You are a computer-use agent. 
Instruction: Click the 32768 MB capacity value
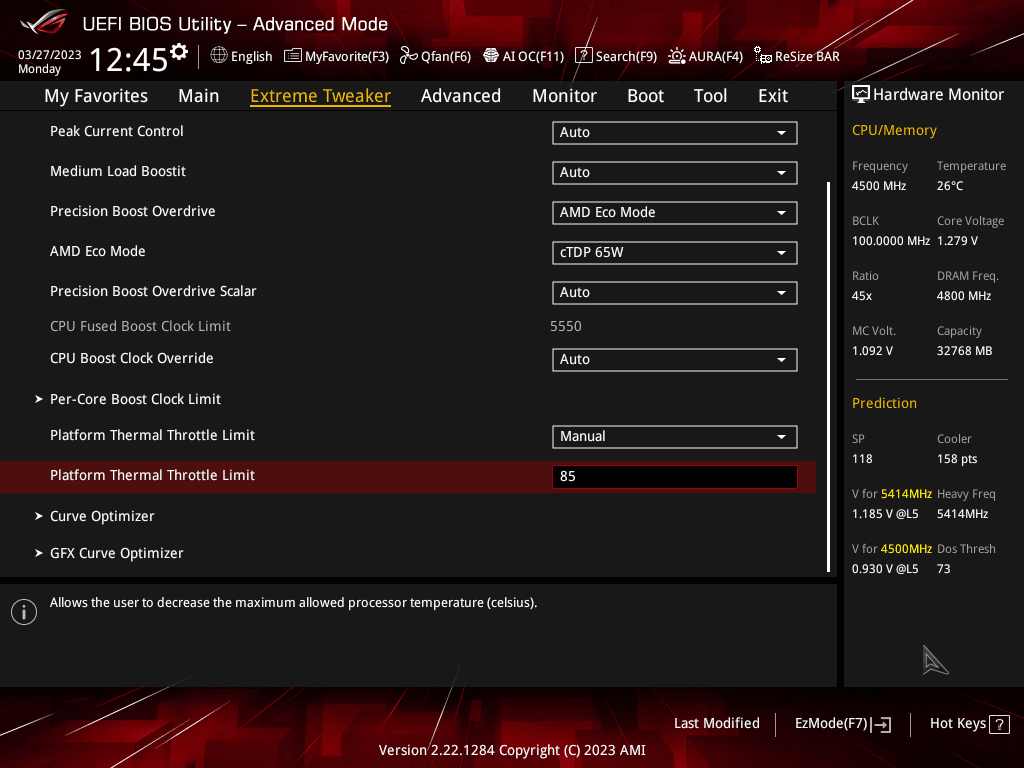tap(965, 351)
